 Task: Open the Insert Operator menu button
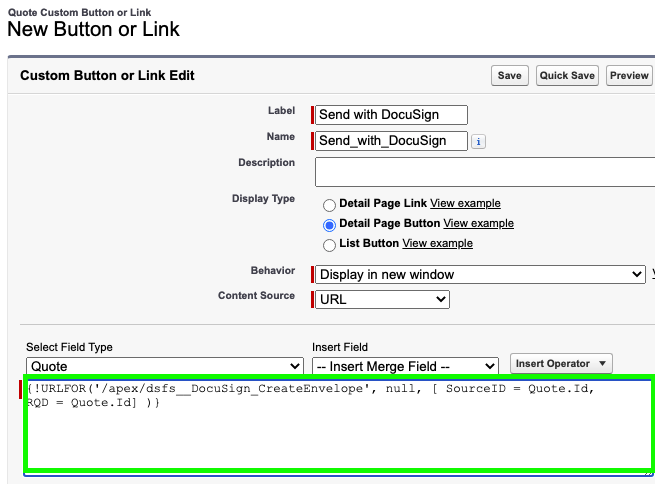tap(561, 364)
